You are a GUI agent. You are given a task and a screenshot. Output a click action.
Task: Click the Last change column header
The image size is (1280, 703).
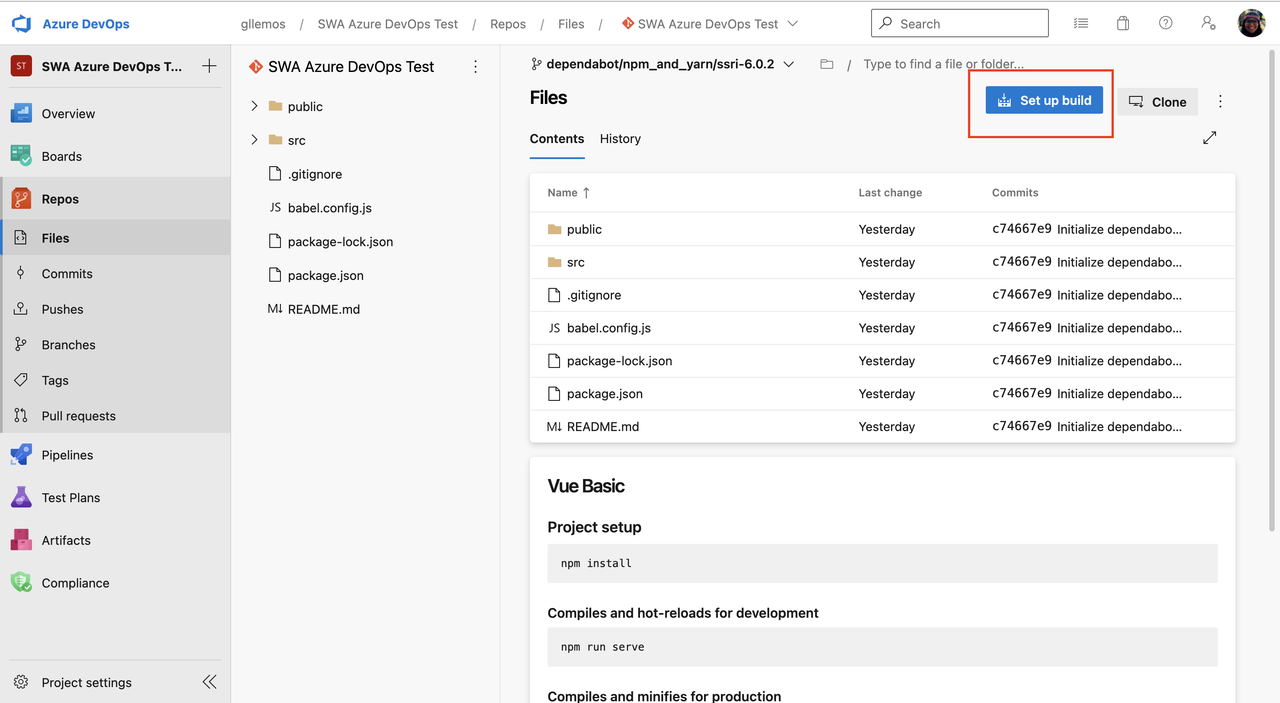(890, 192)
